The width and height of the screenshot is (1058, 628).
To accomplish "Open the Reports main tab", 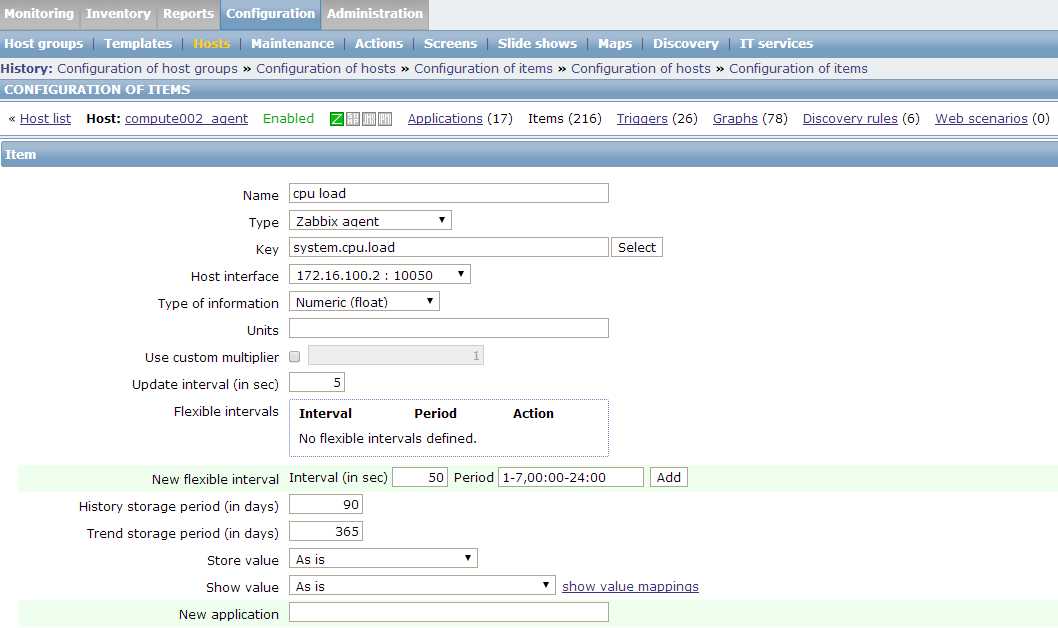I will pos(188,14).
